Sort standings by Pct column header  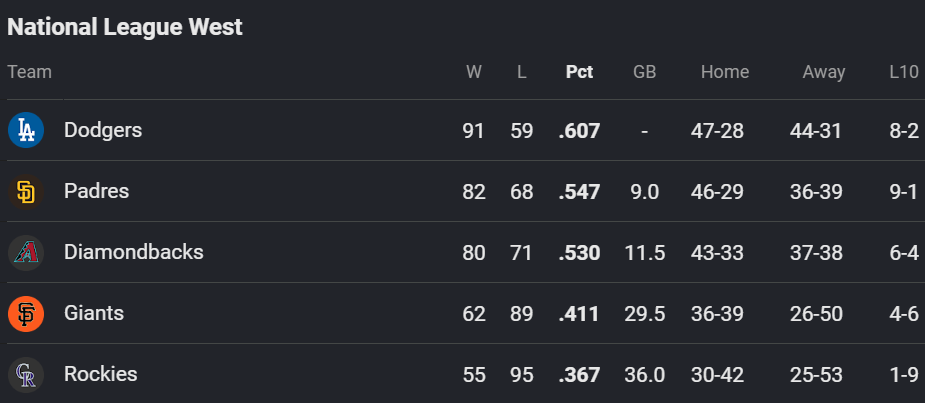[579, 72]
